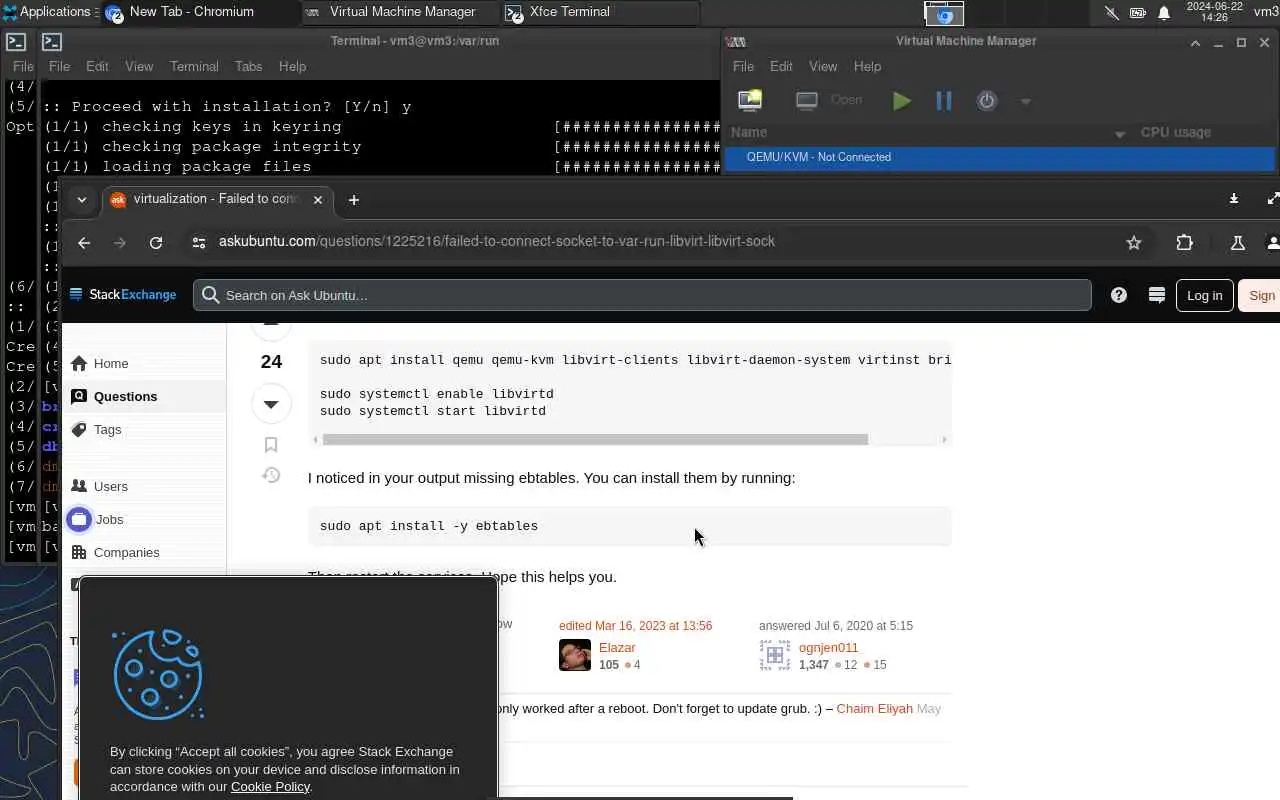Click the Log in button

coord(1204,295)
